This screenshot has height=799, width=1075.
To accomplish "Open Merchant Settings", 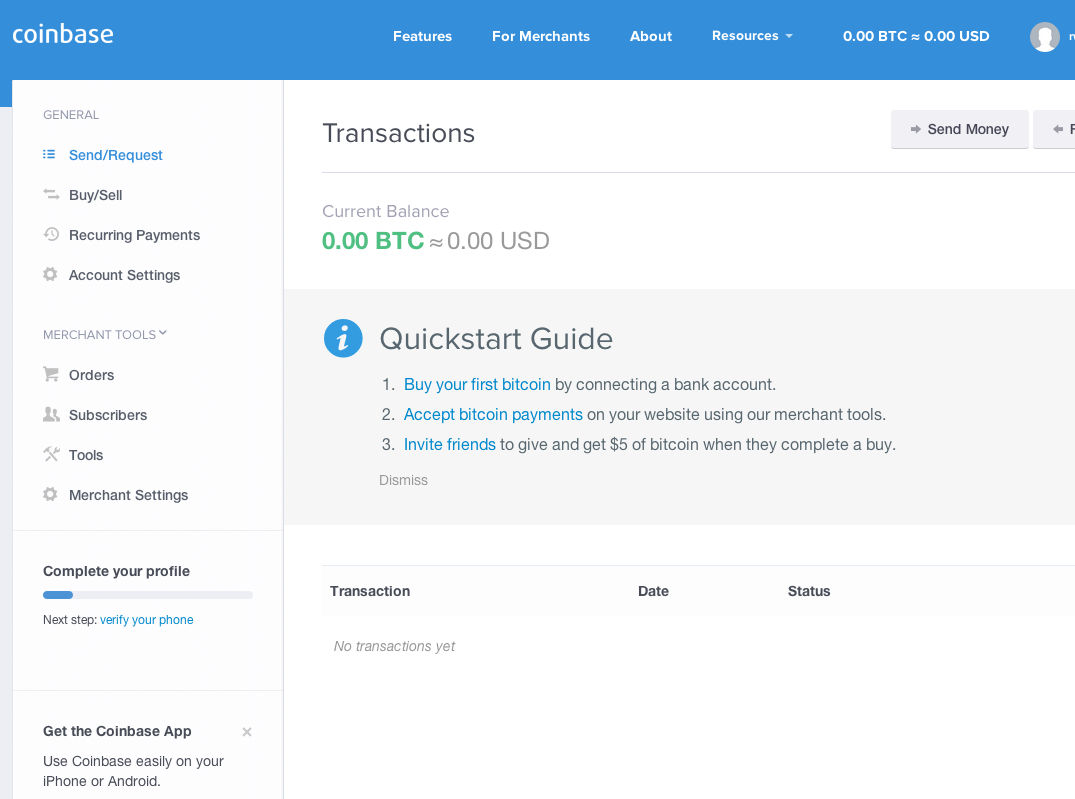I will [128, 495].
